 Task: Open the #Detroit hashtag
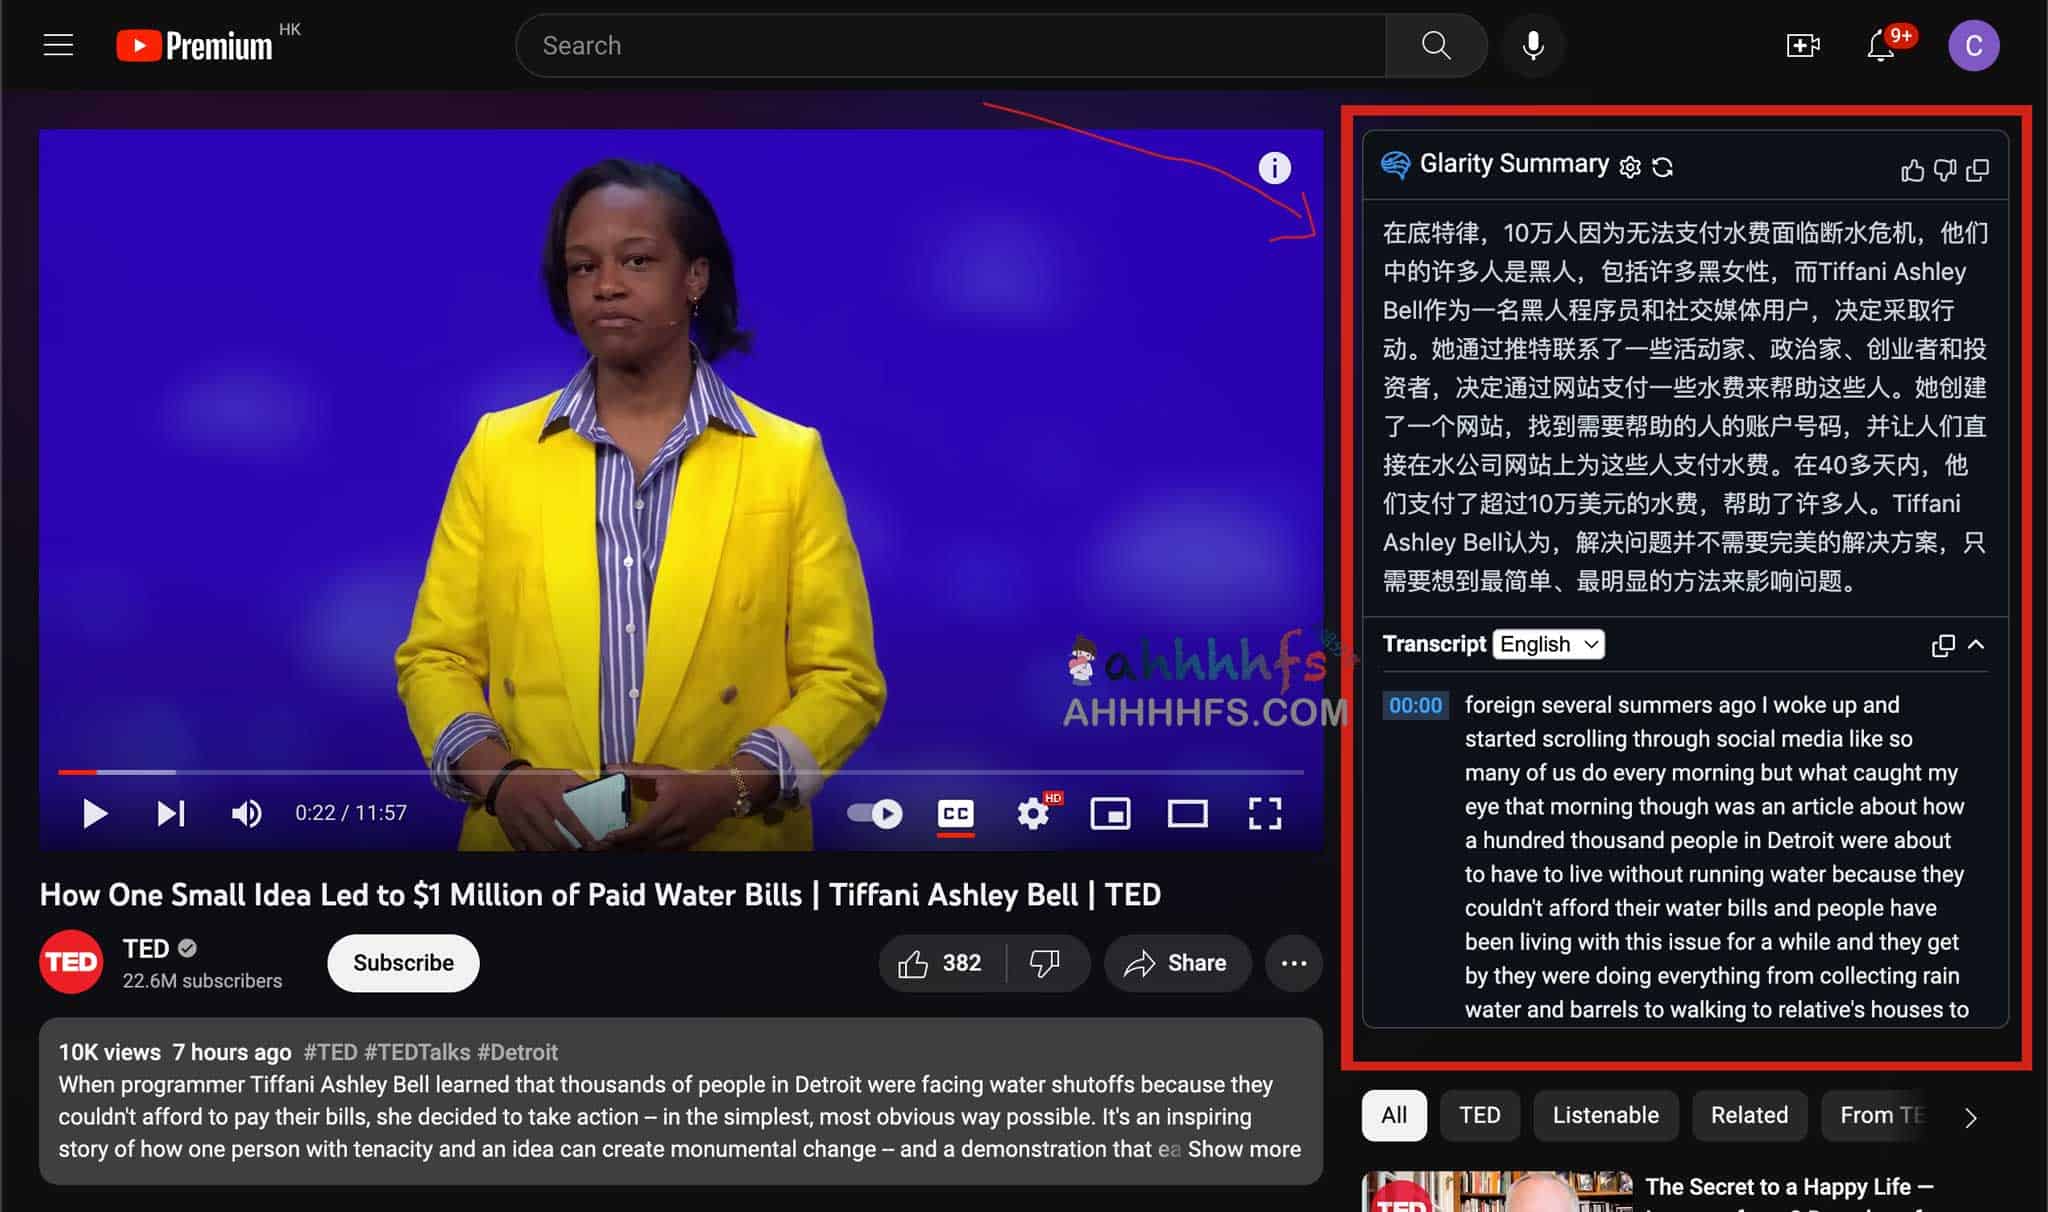(x=517, y=1052)
